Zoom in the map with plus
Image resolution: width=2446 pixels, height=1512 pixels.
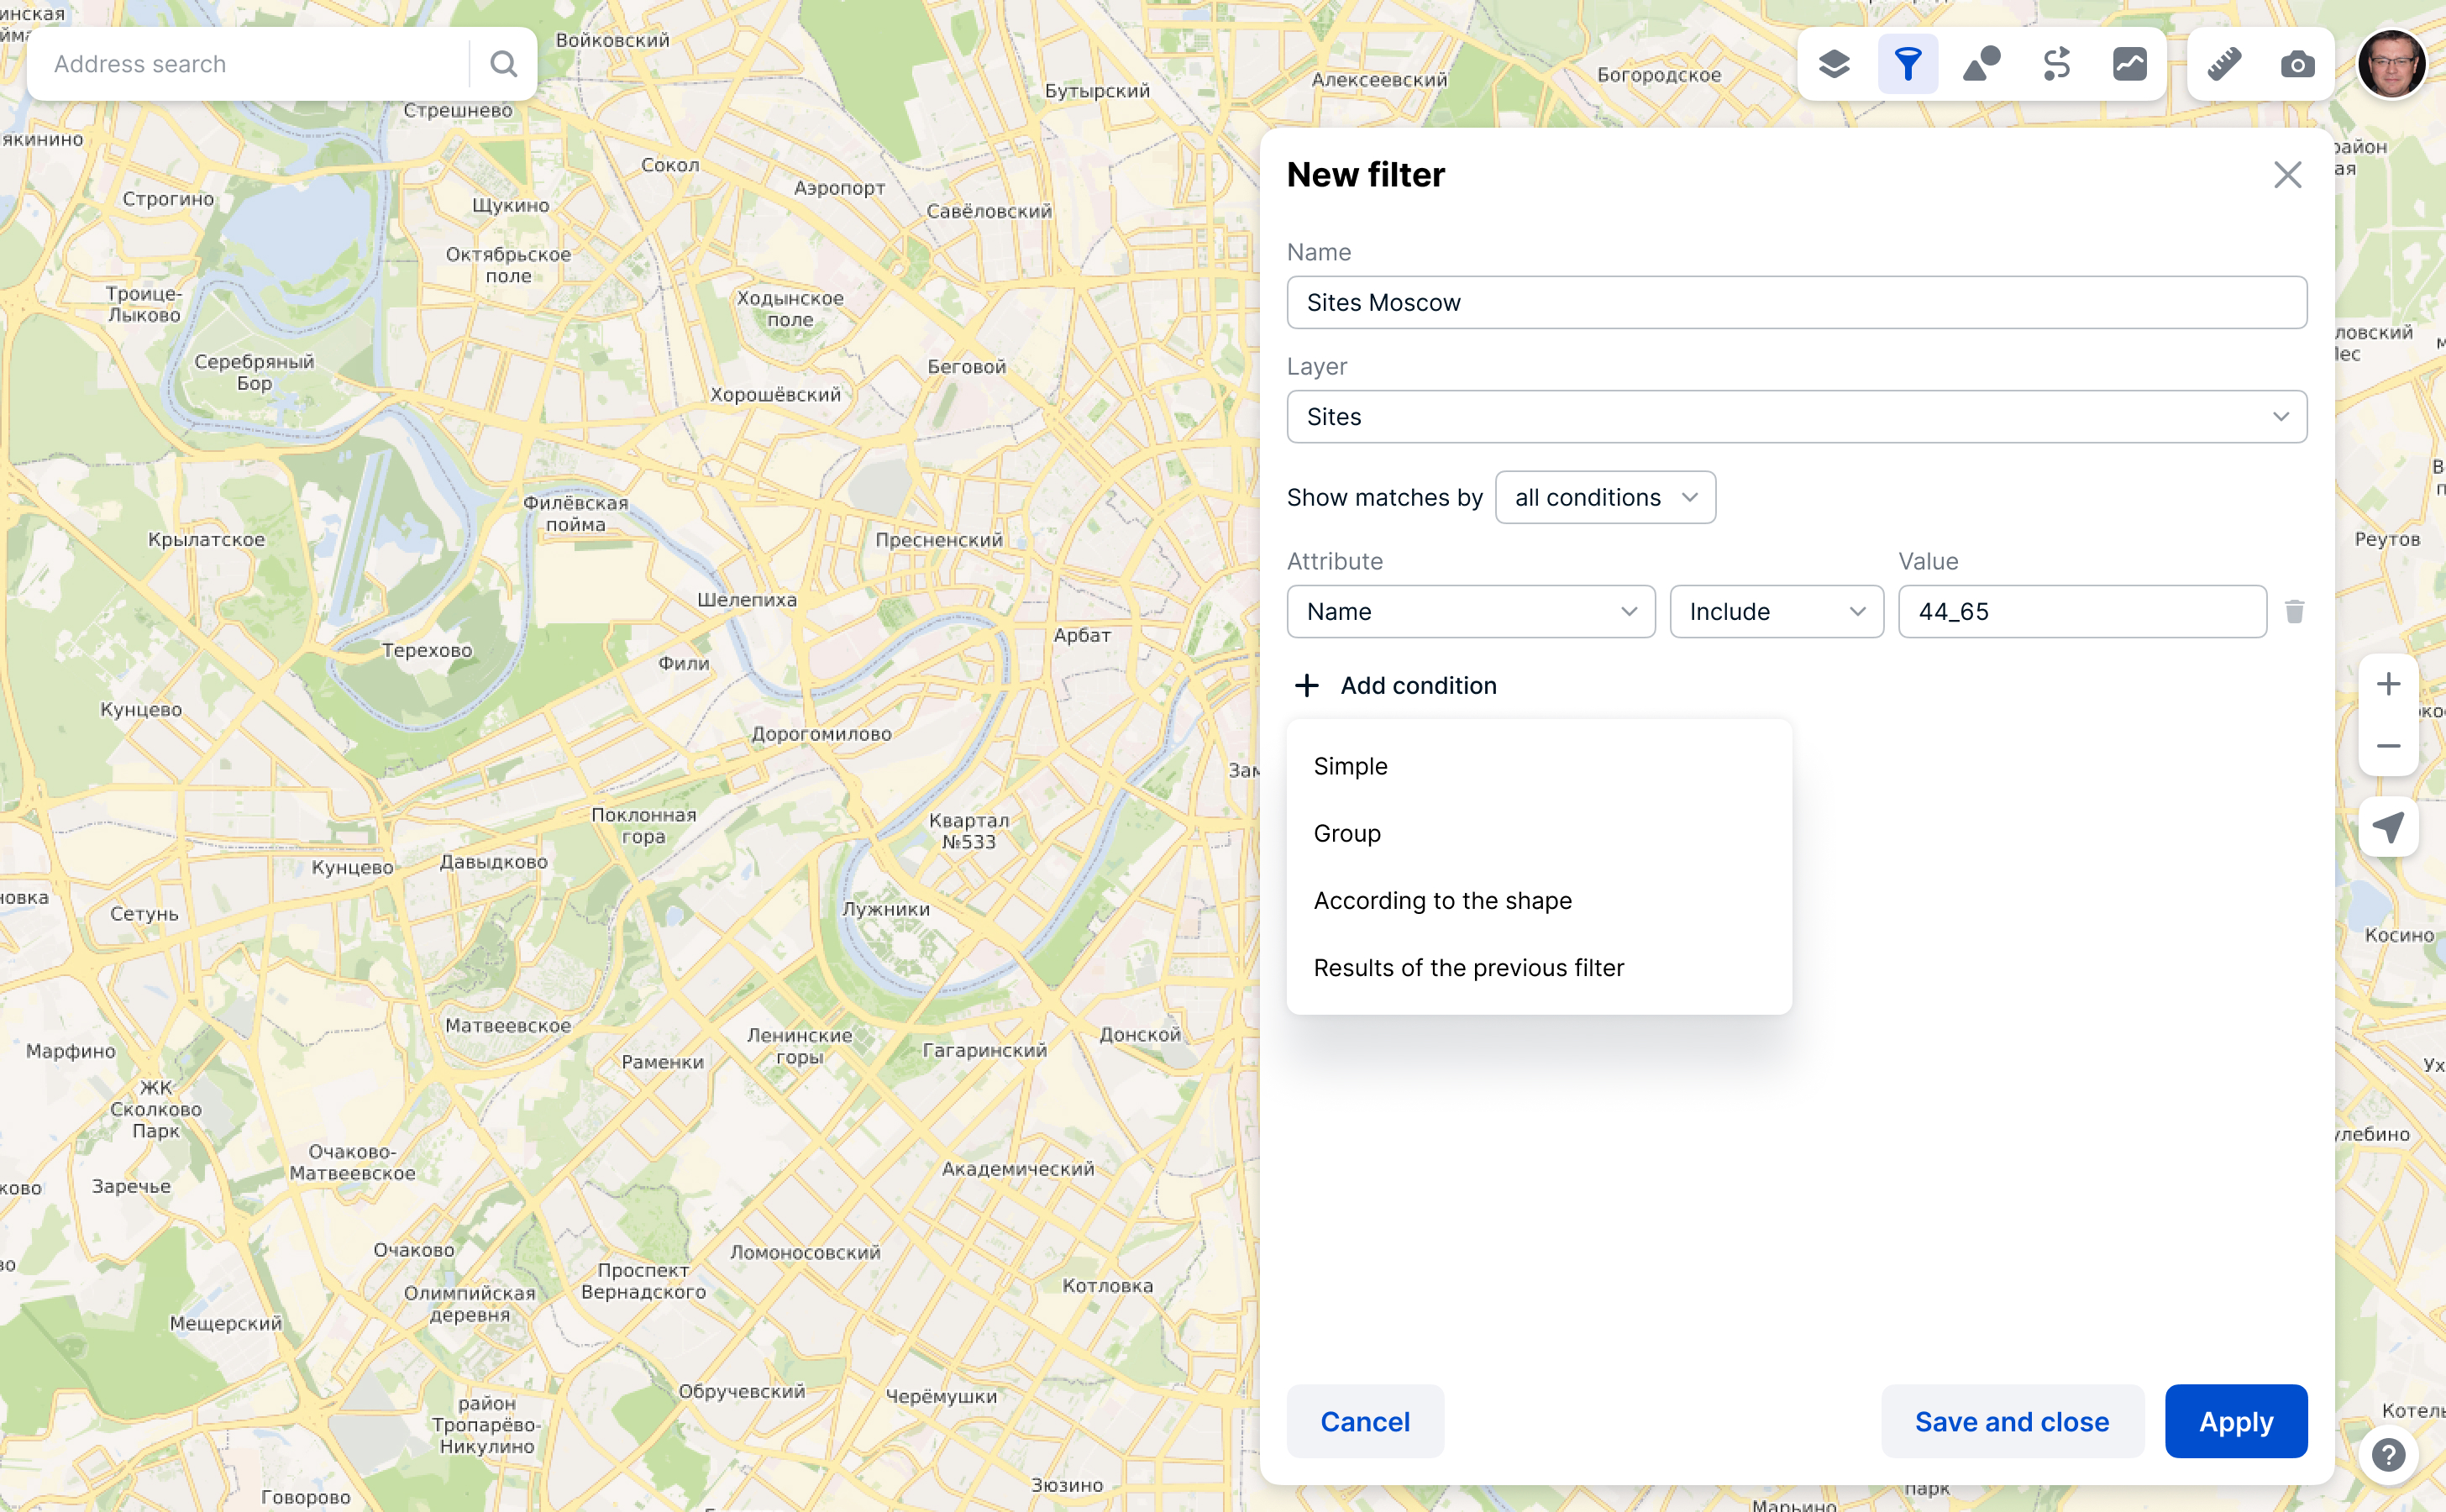pyautogui.click(x=2388, y=684)
